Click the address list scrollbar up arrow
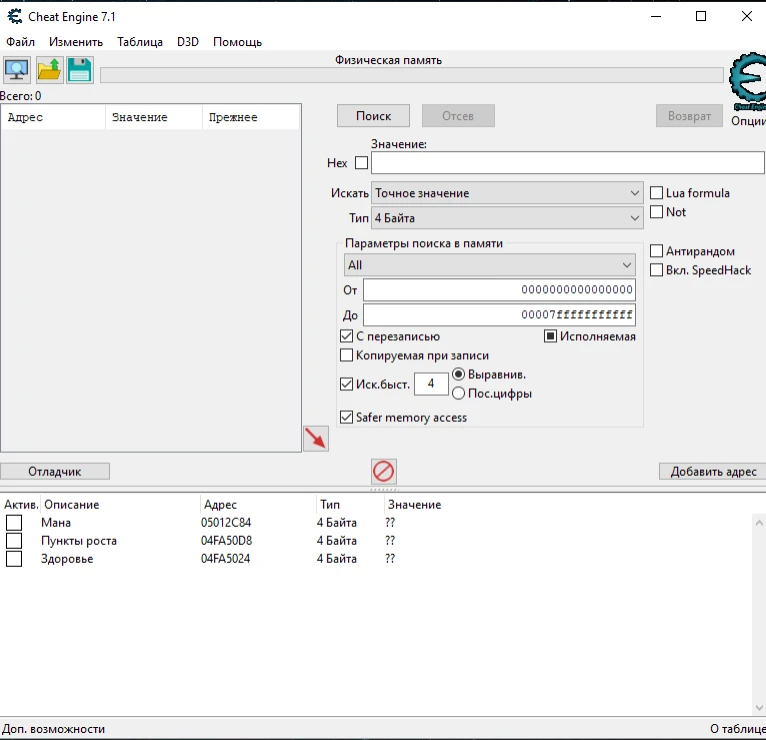Screen dimensions: 766x740 click(x=759, y=523)
